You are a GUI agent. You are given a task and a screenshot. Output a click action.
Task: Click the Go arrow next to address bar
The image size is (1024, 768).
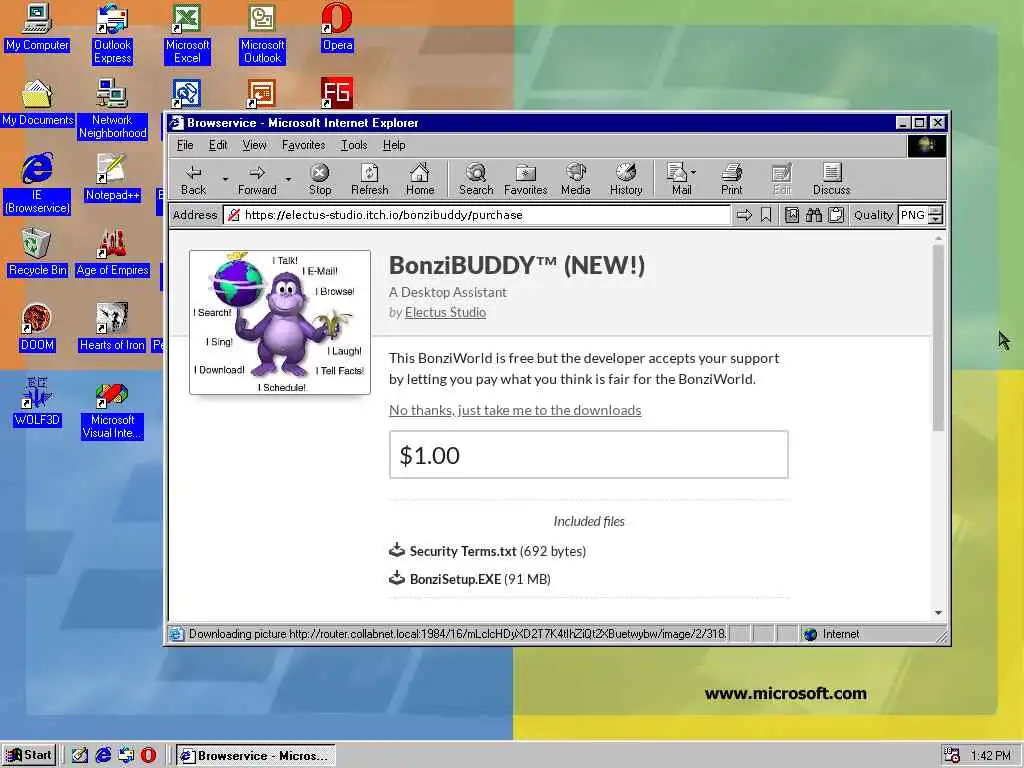(x=744, y=215)
